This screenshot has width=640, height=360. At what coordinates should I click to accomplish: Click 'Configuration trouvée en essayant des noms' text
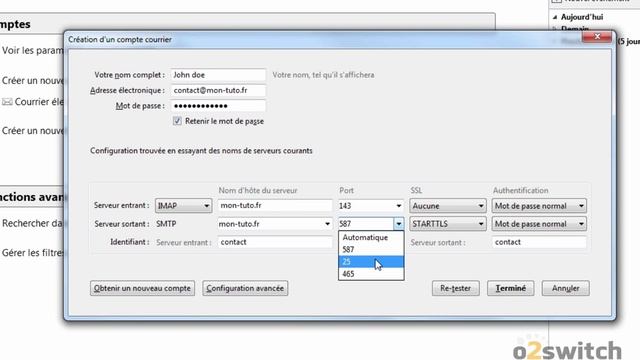[x=201, y=151]
